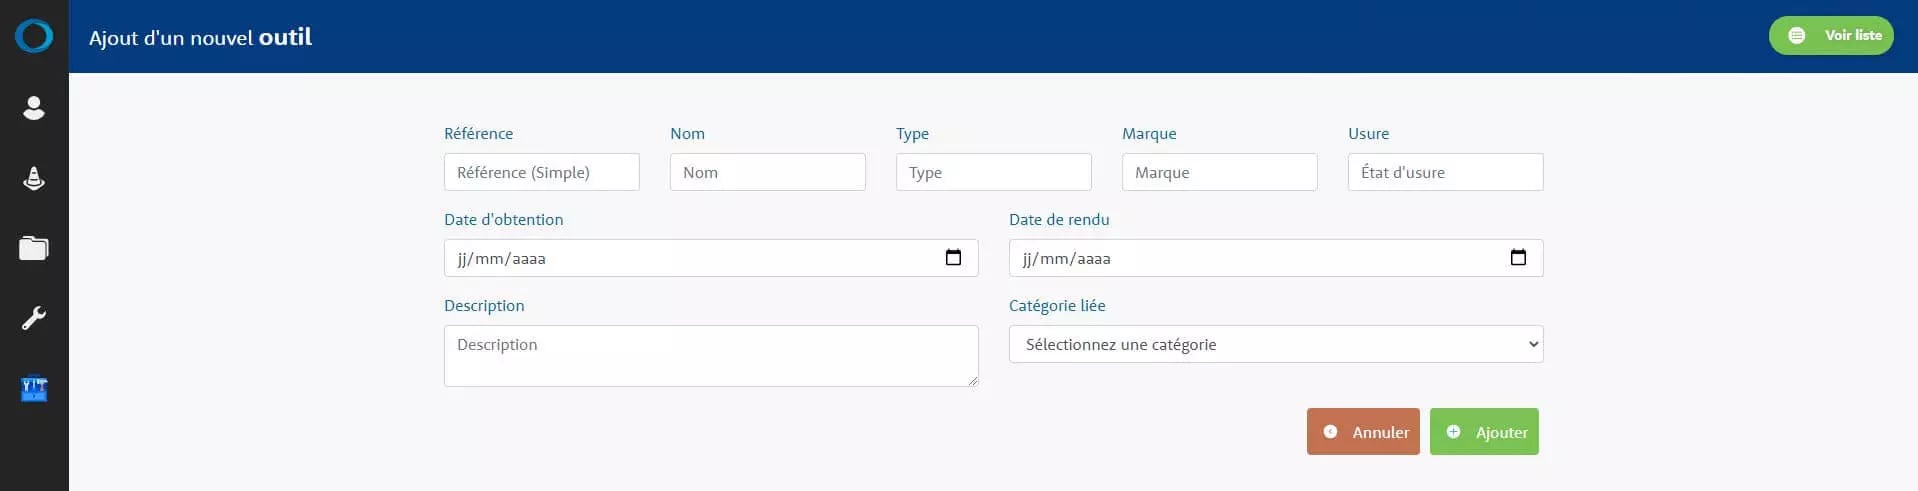Focus the État d'usure field
Screen dimensions: 1918x491
point(1445,172)
